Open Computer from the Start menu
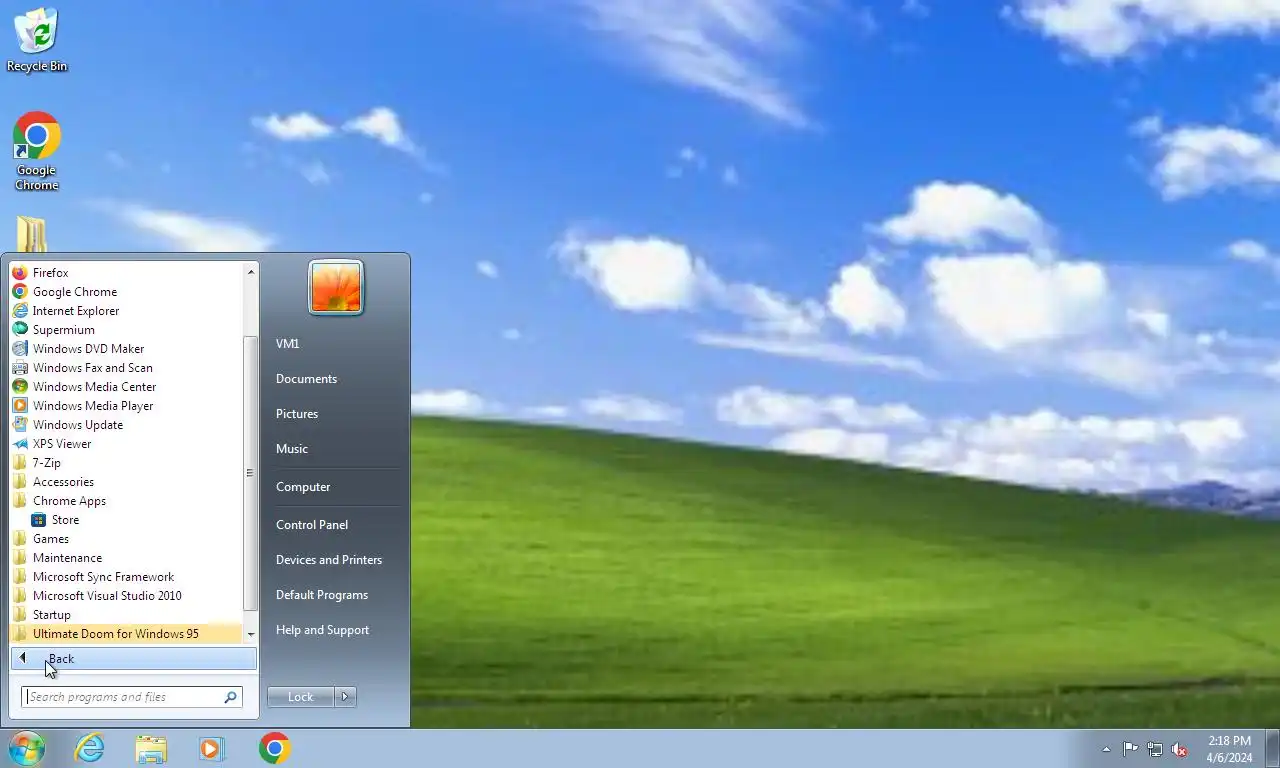 (334, 486)
